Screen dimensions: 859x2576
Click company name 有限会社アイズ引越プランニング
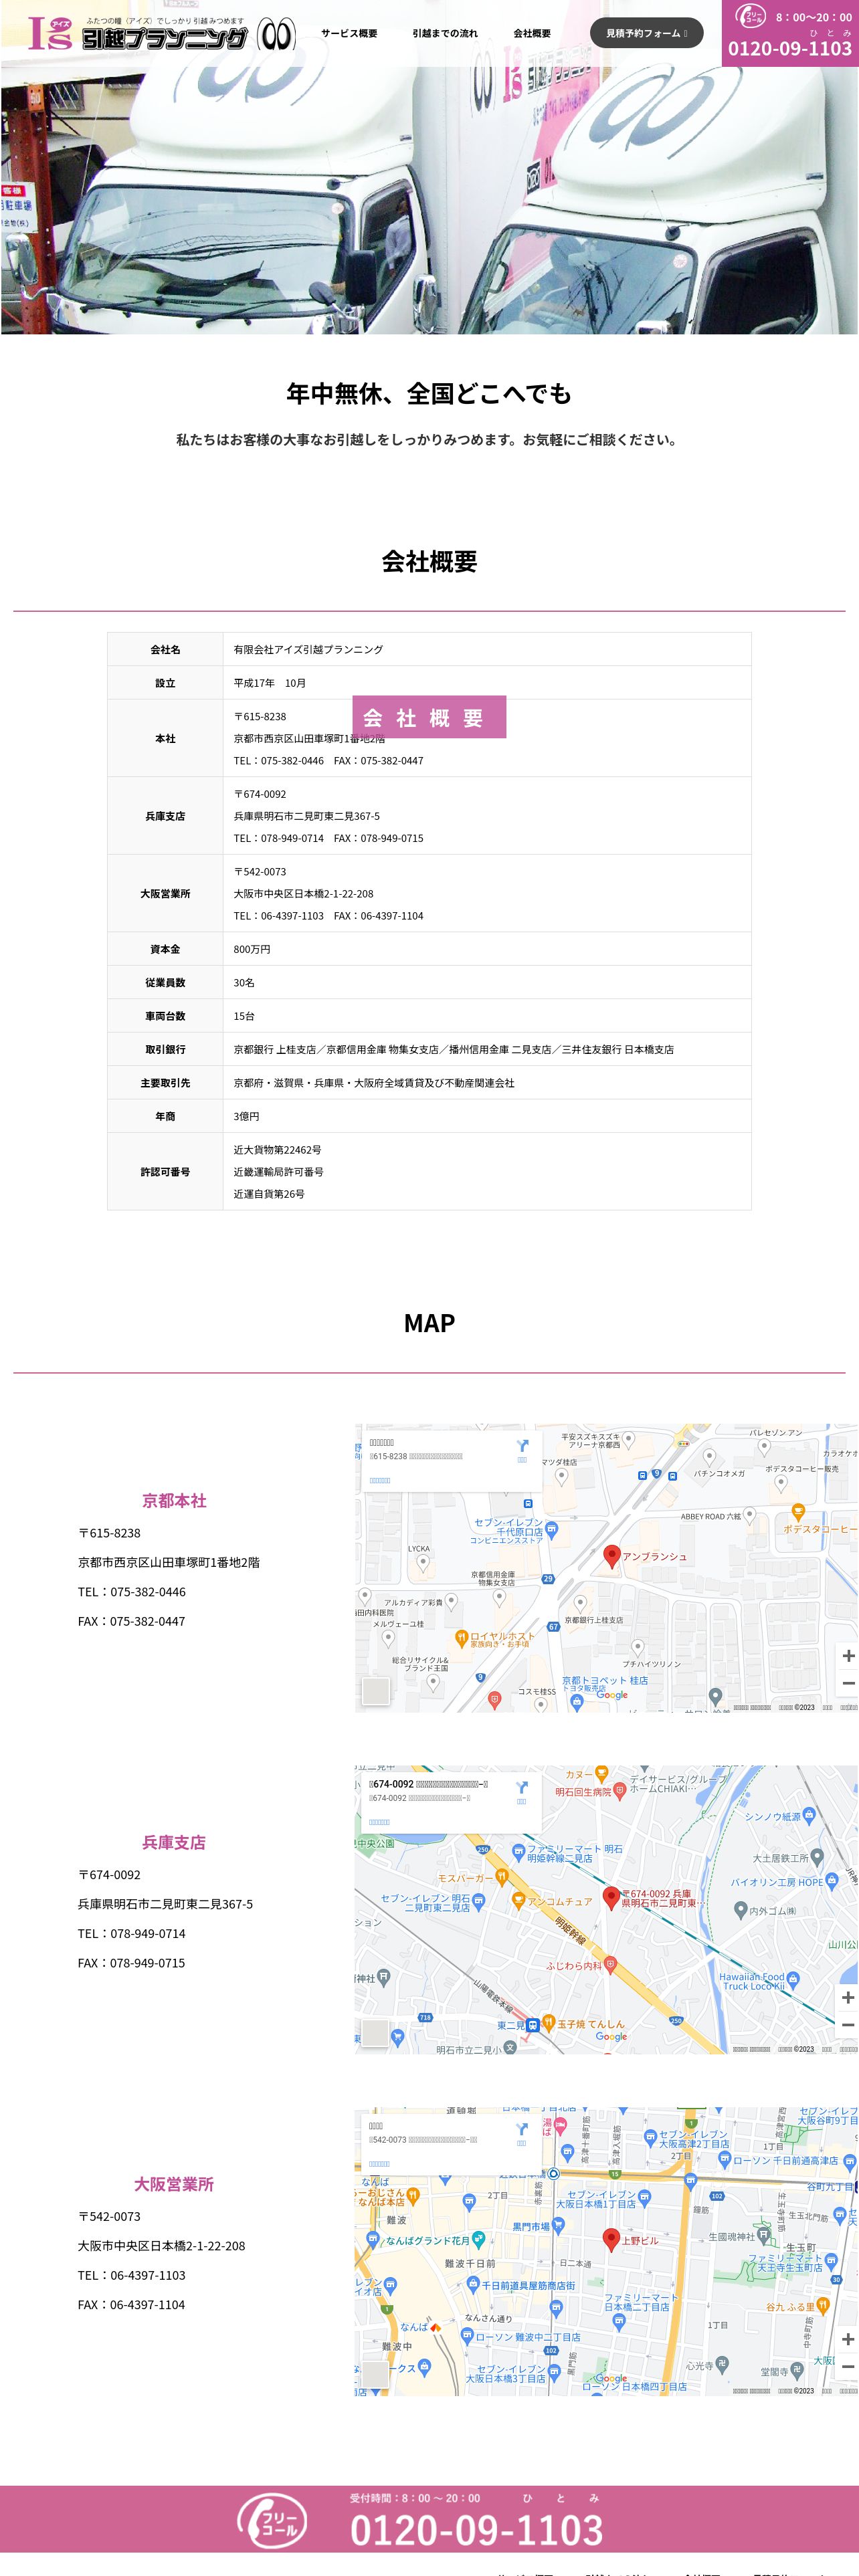308,650
